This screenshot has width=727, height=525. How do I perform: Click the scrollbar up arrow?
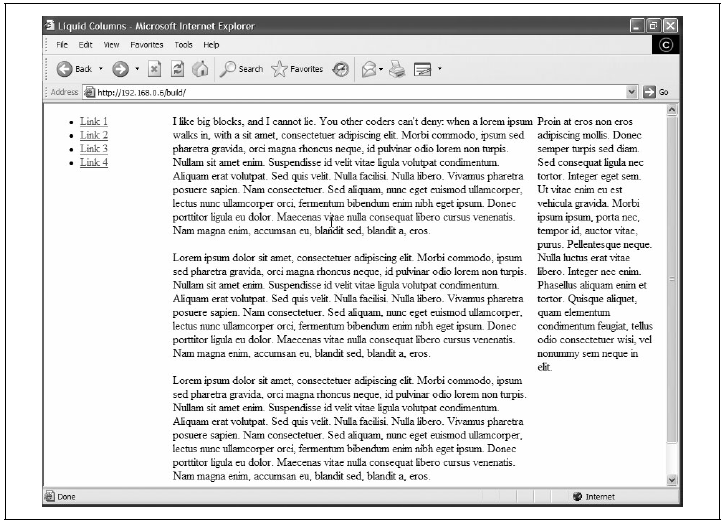click(x=671, y=110)
